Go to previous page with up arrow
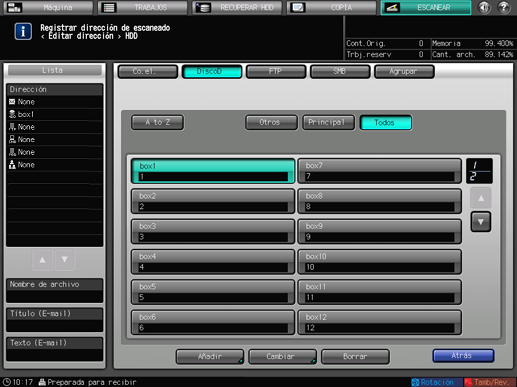This screenshot has height=387, width=517. tap(481, 198)
